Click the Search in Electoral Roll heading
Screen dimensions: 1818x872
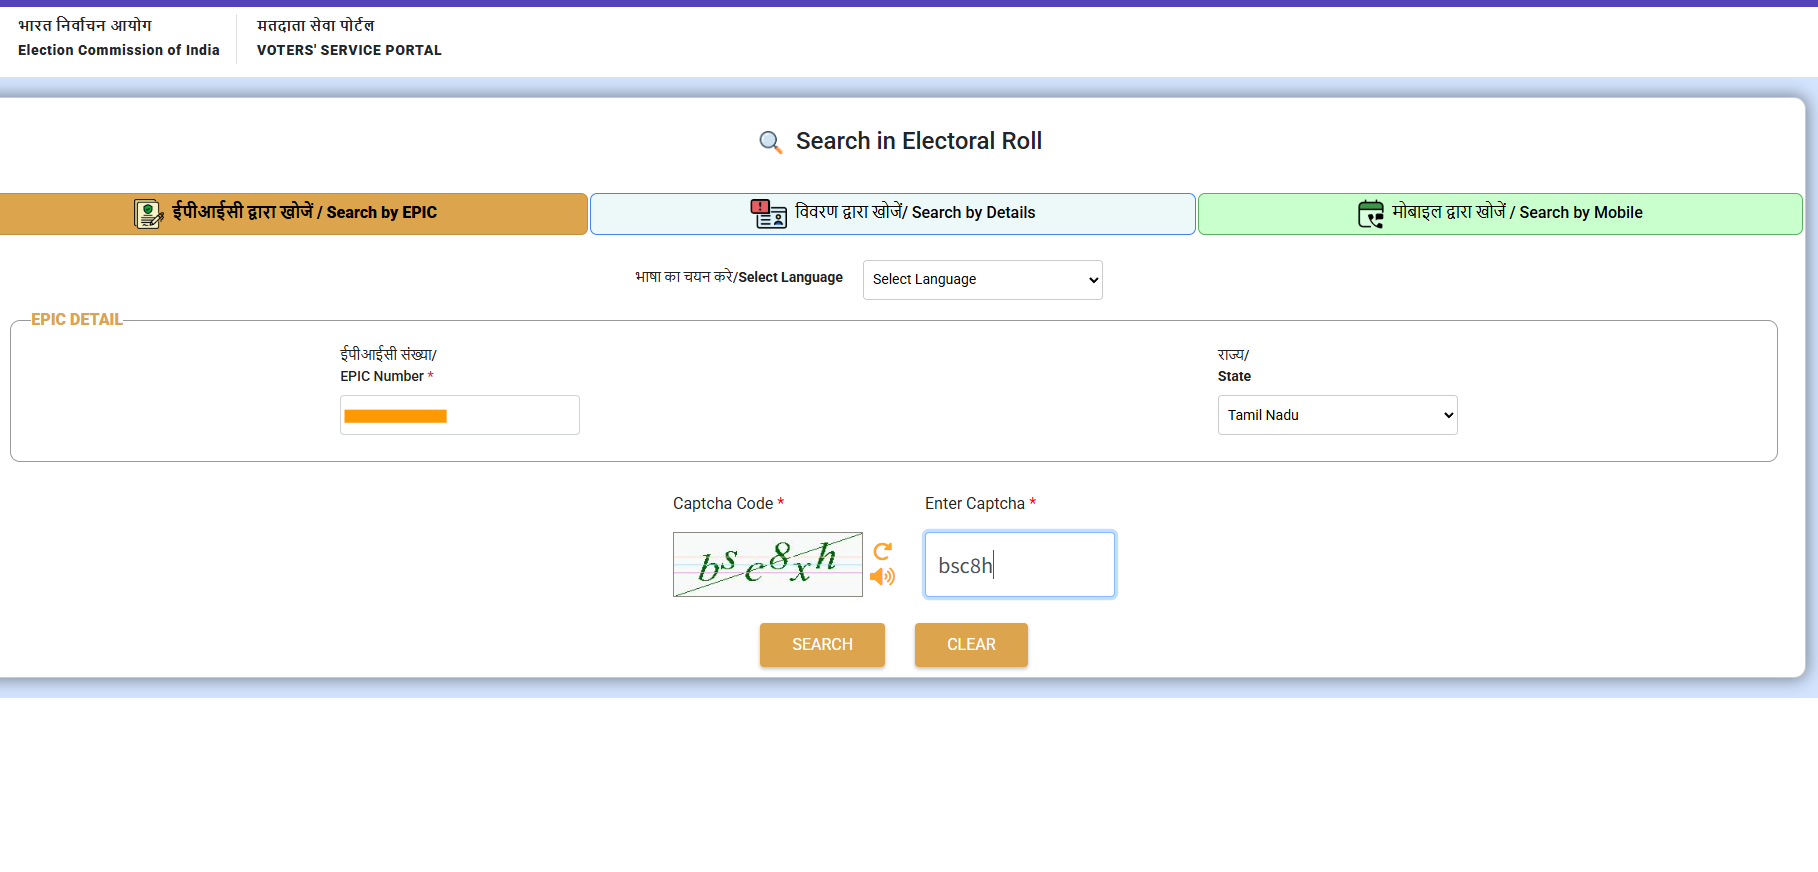918,141
